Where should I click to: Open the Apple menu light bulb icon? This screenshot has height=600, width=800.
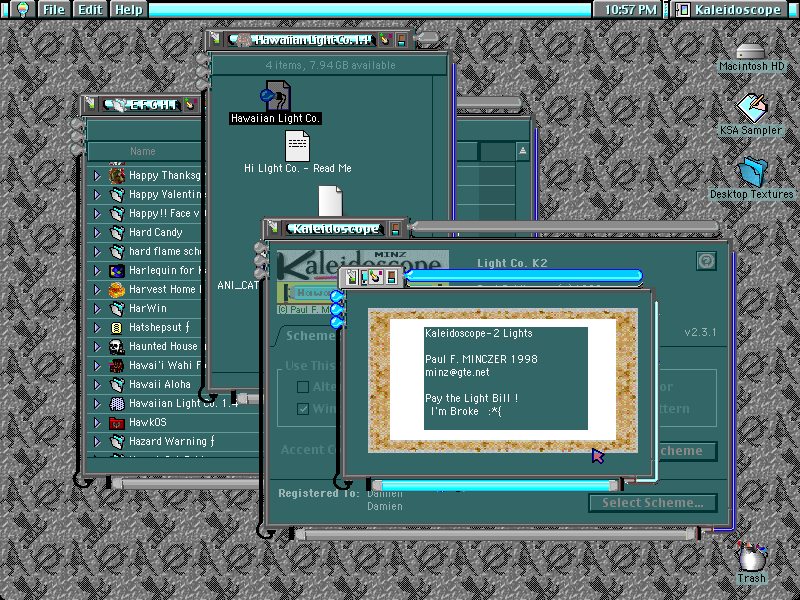[22, 9]
